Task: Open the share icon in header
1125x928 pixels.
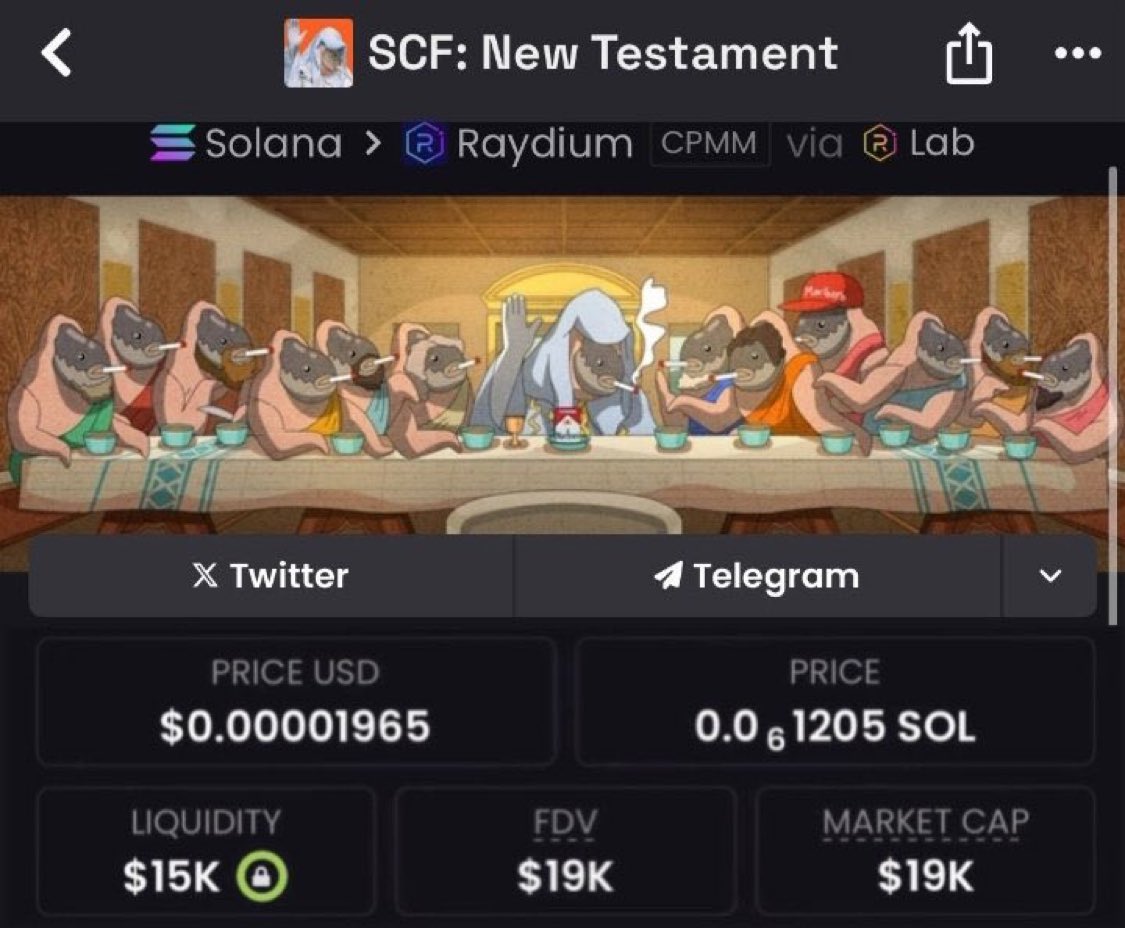Action: tap(969, 53)
